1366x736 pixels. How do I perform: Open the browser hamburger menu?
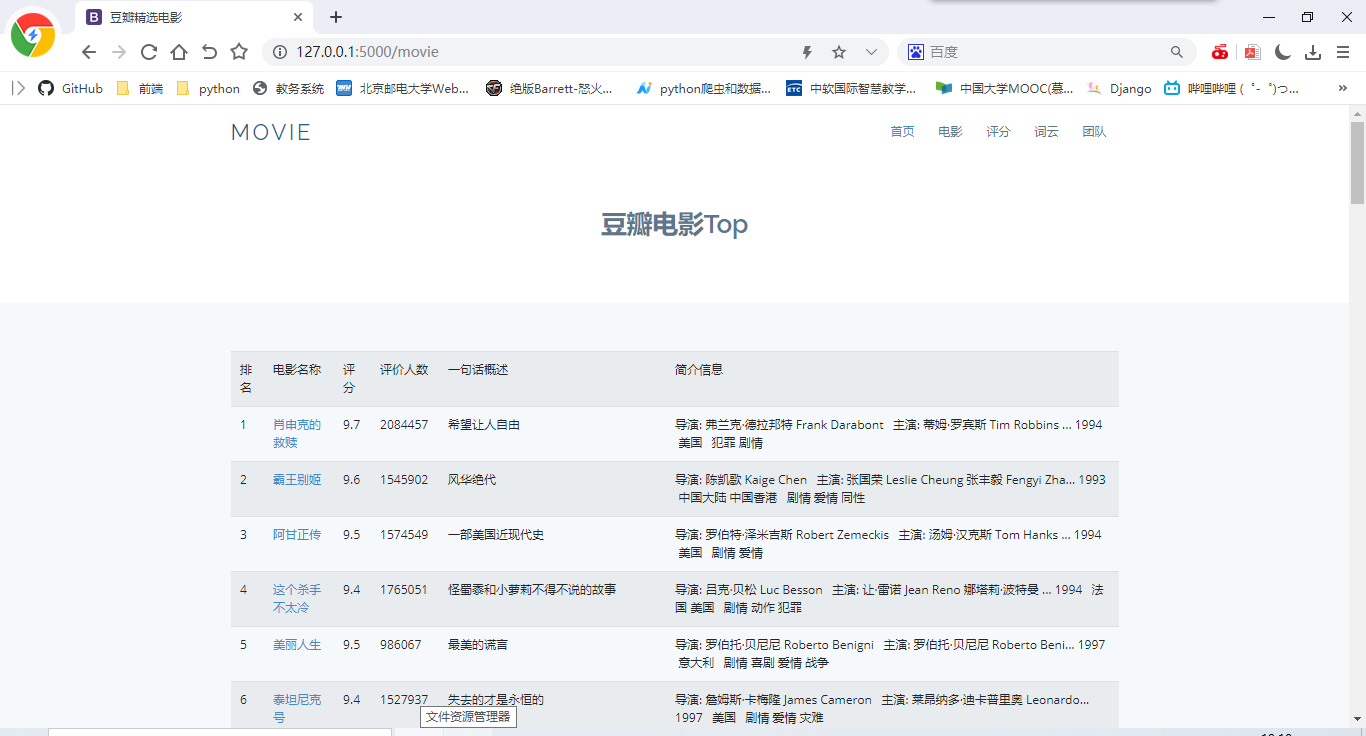coord(1343,52)
